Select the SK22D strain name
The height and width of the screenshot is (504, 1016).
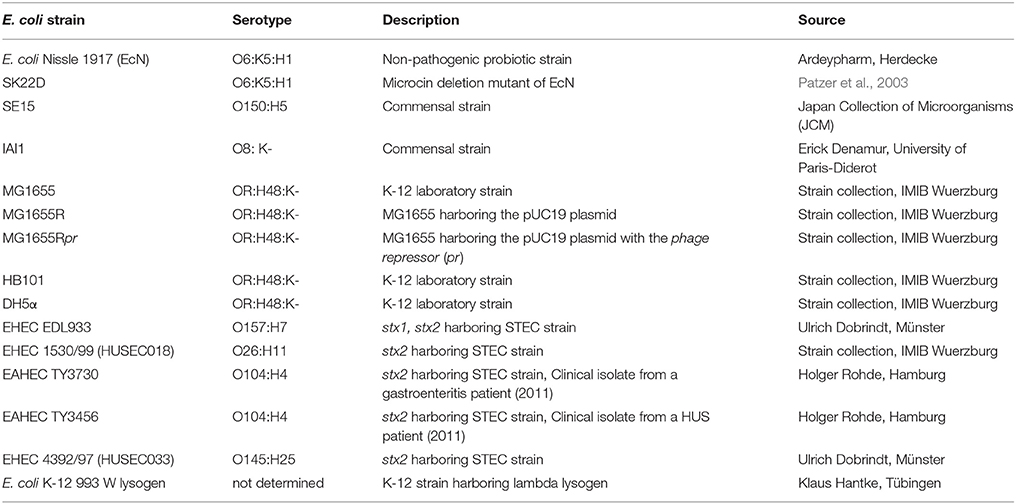(30, 82)
